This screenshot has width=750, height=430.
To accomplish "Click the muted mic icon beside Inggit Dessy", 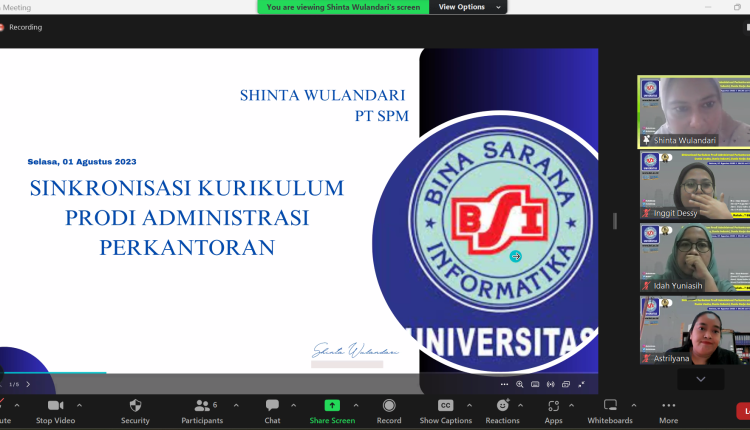I will 647,213.
